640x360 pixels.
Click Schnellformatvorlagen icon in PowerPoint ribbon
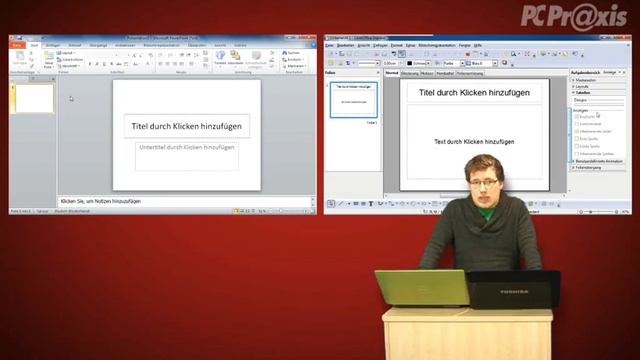click(256, 56)
